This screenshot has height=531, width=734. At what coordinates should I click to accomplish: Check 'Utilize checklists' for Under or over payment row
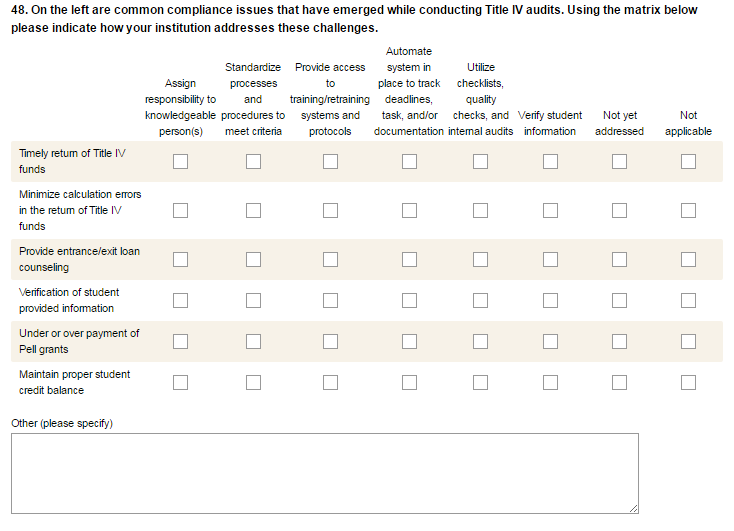click(480, 341)
